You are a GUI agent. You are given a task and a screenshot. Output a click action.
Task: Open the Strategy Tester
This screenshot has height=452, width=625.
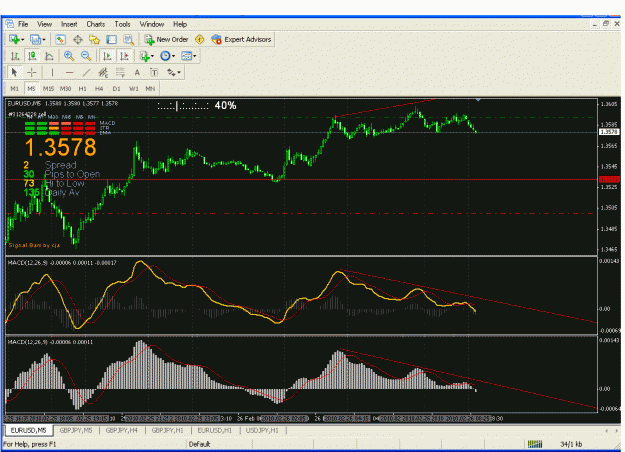pos(128,39)
